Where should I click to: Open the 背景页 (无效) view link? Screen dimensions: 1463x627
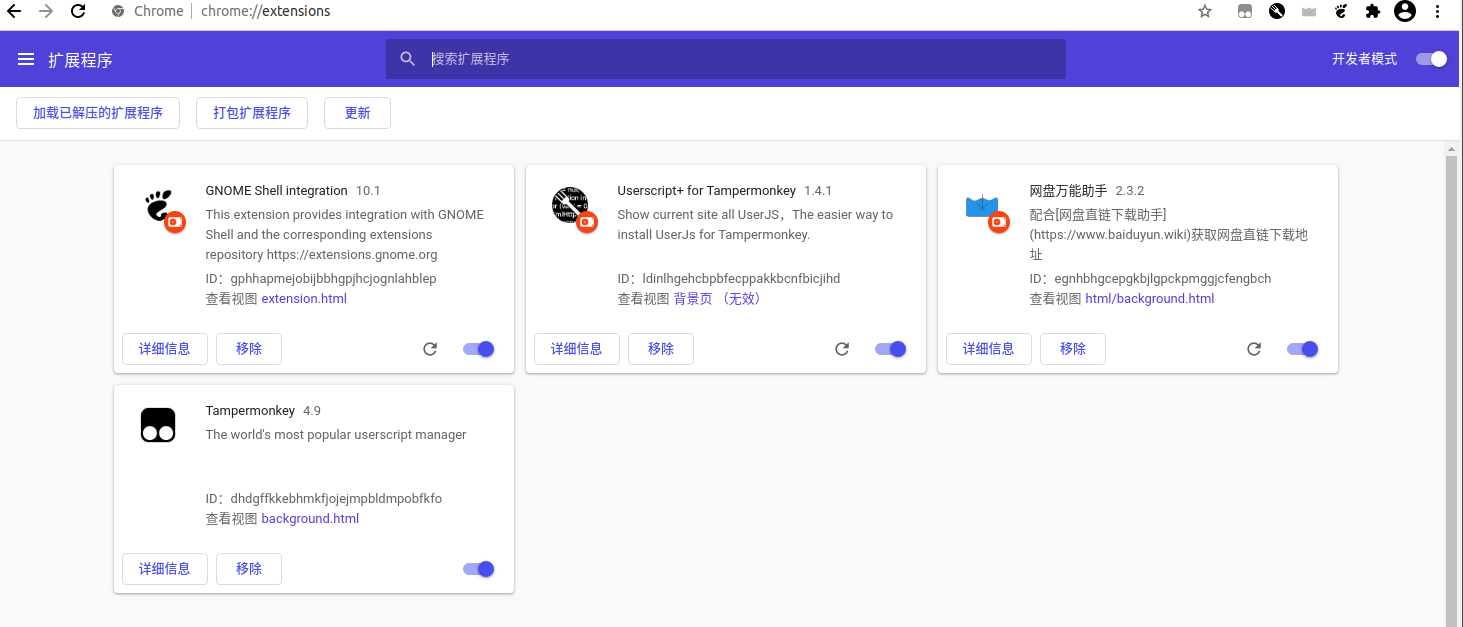click(x=717, y=299)
